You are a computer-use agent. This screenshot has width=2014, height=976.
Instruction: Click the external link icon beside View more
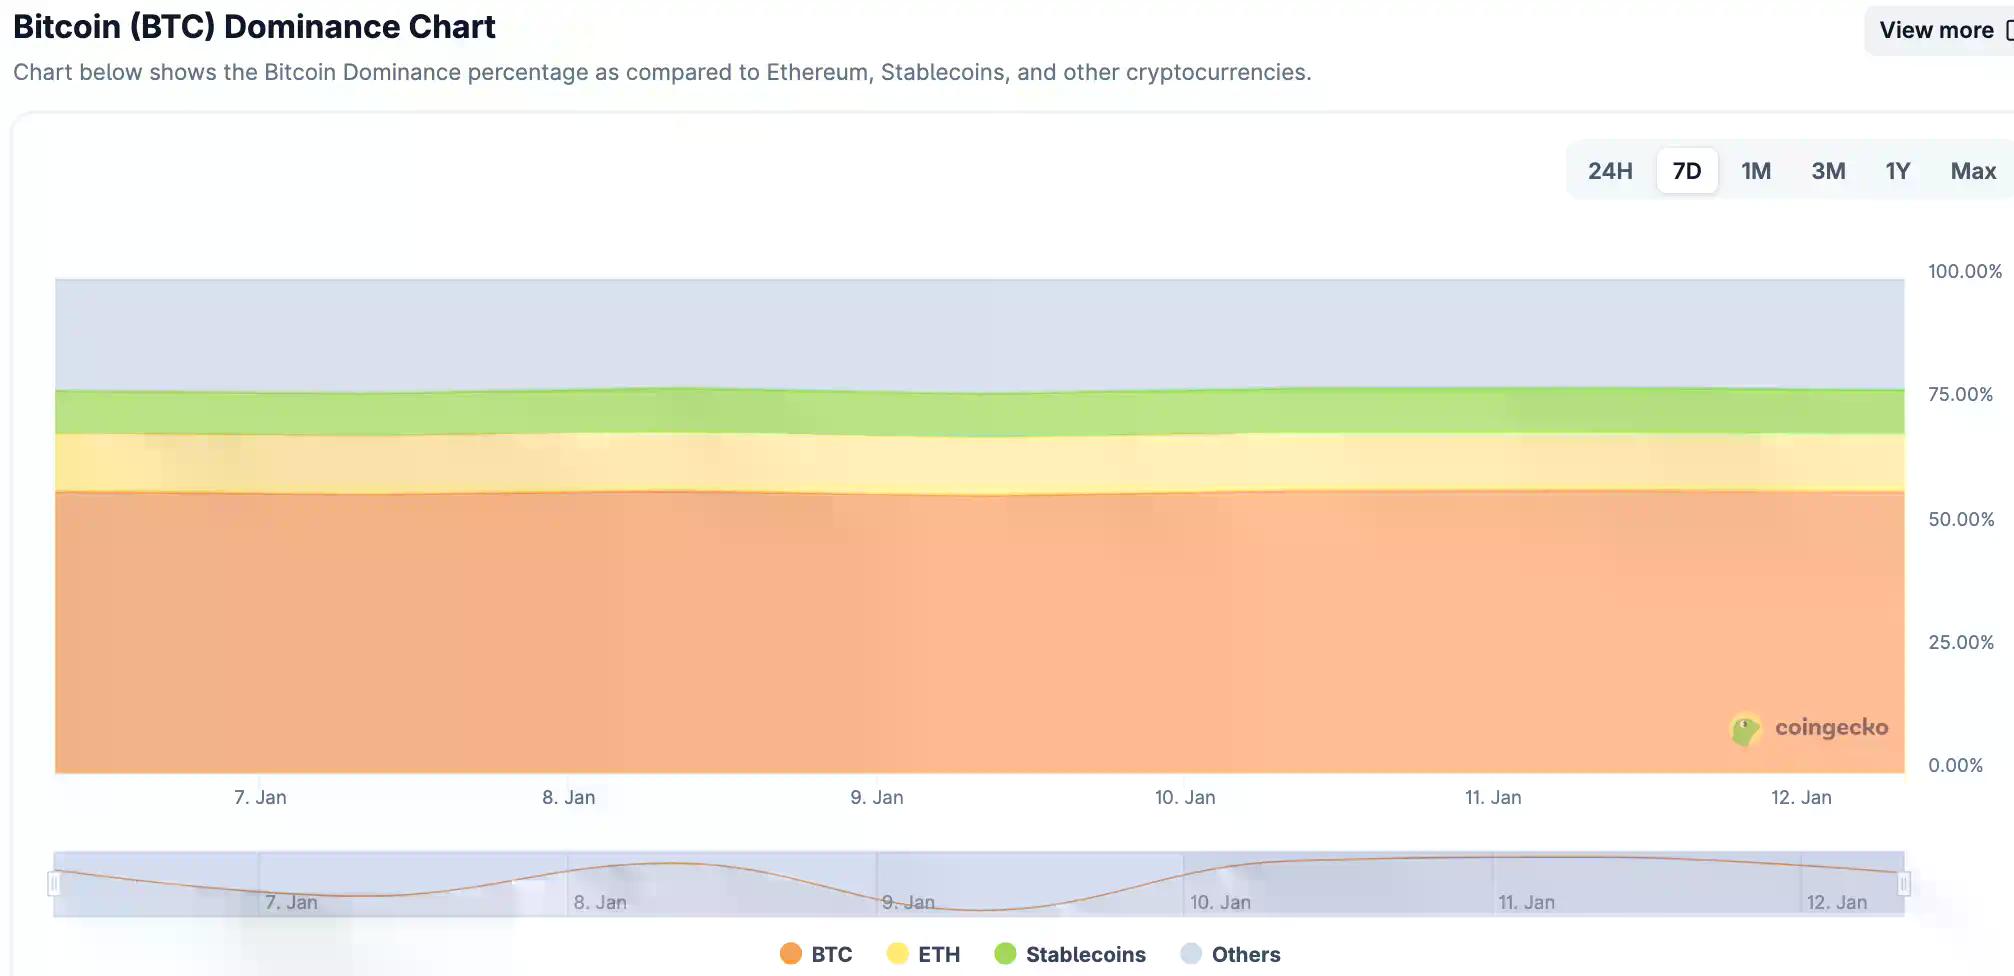tap(2008, 30)
